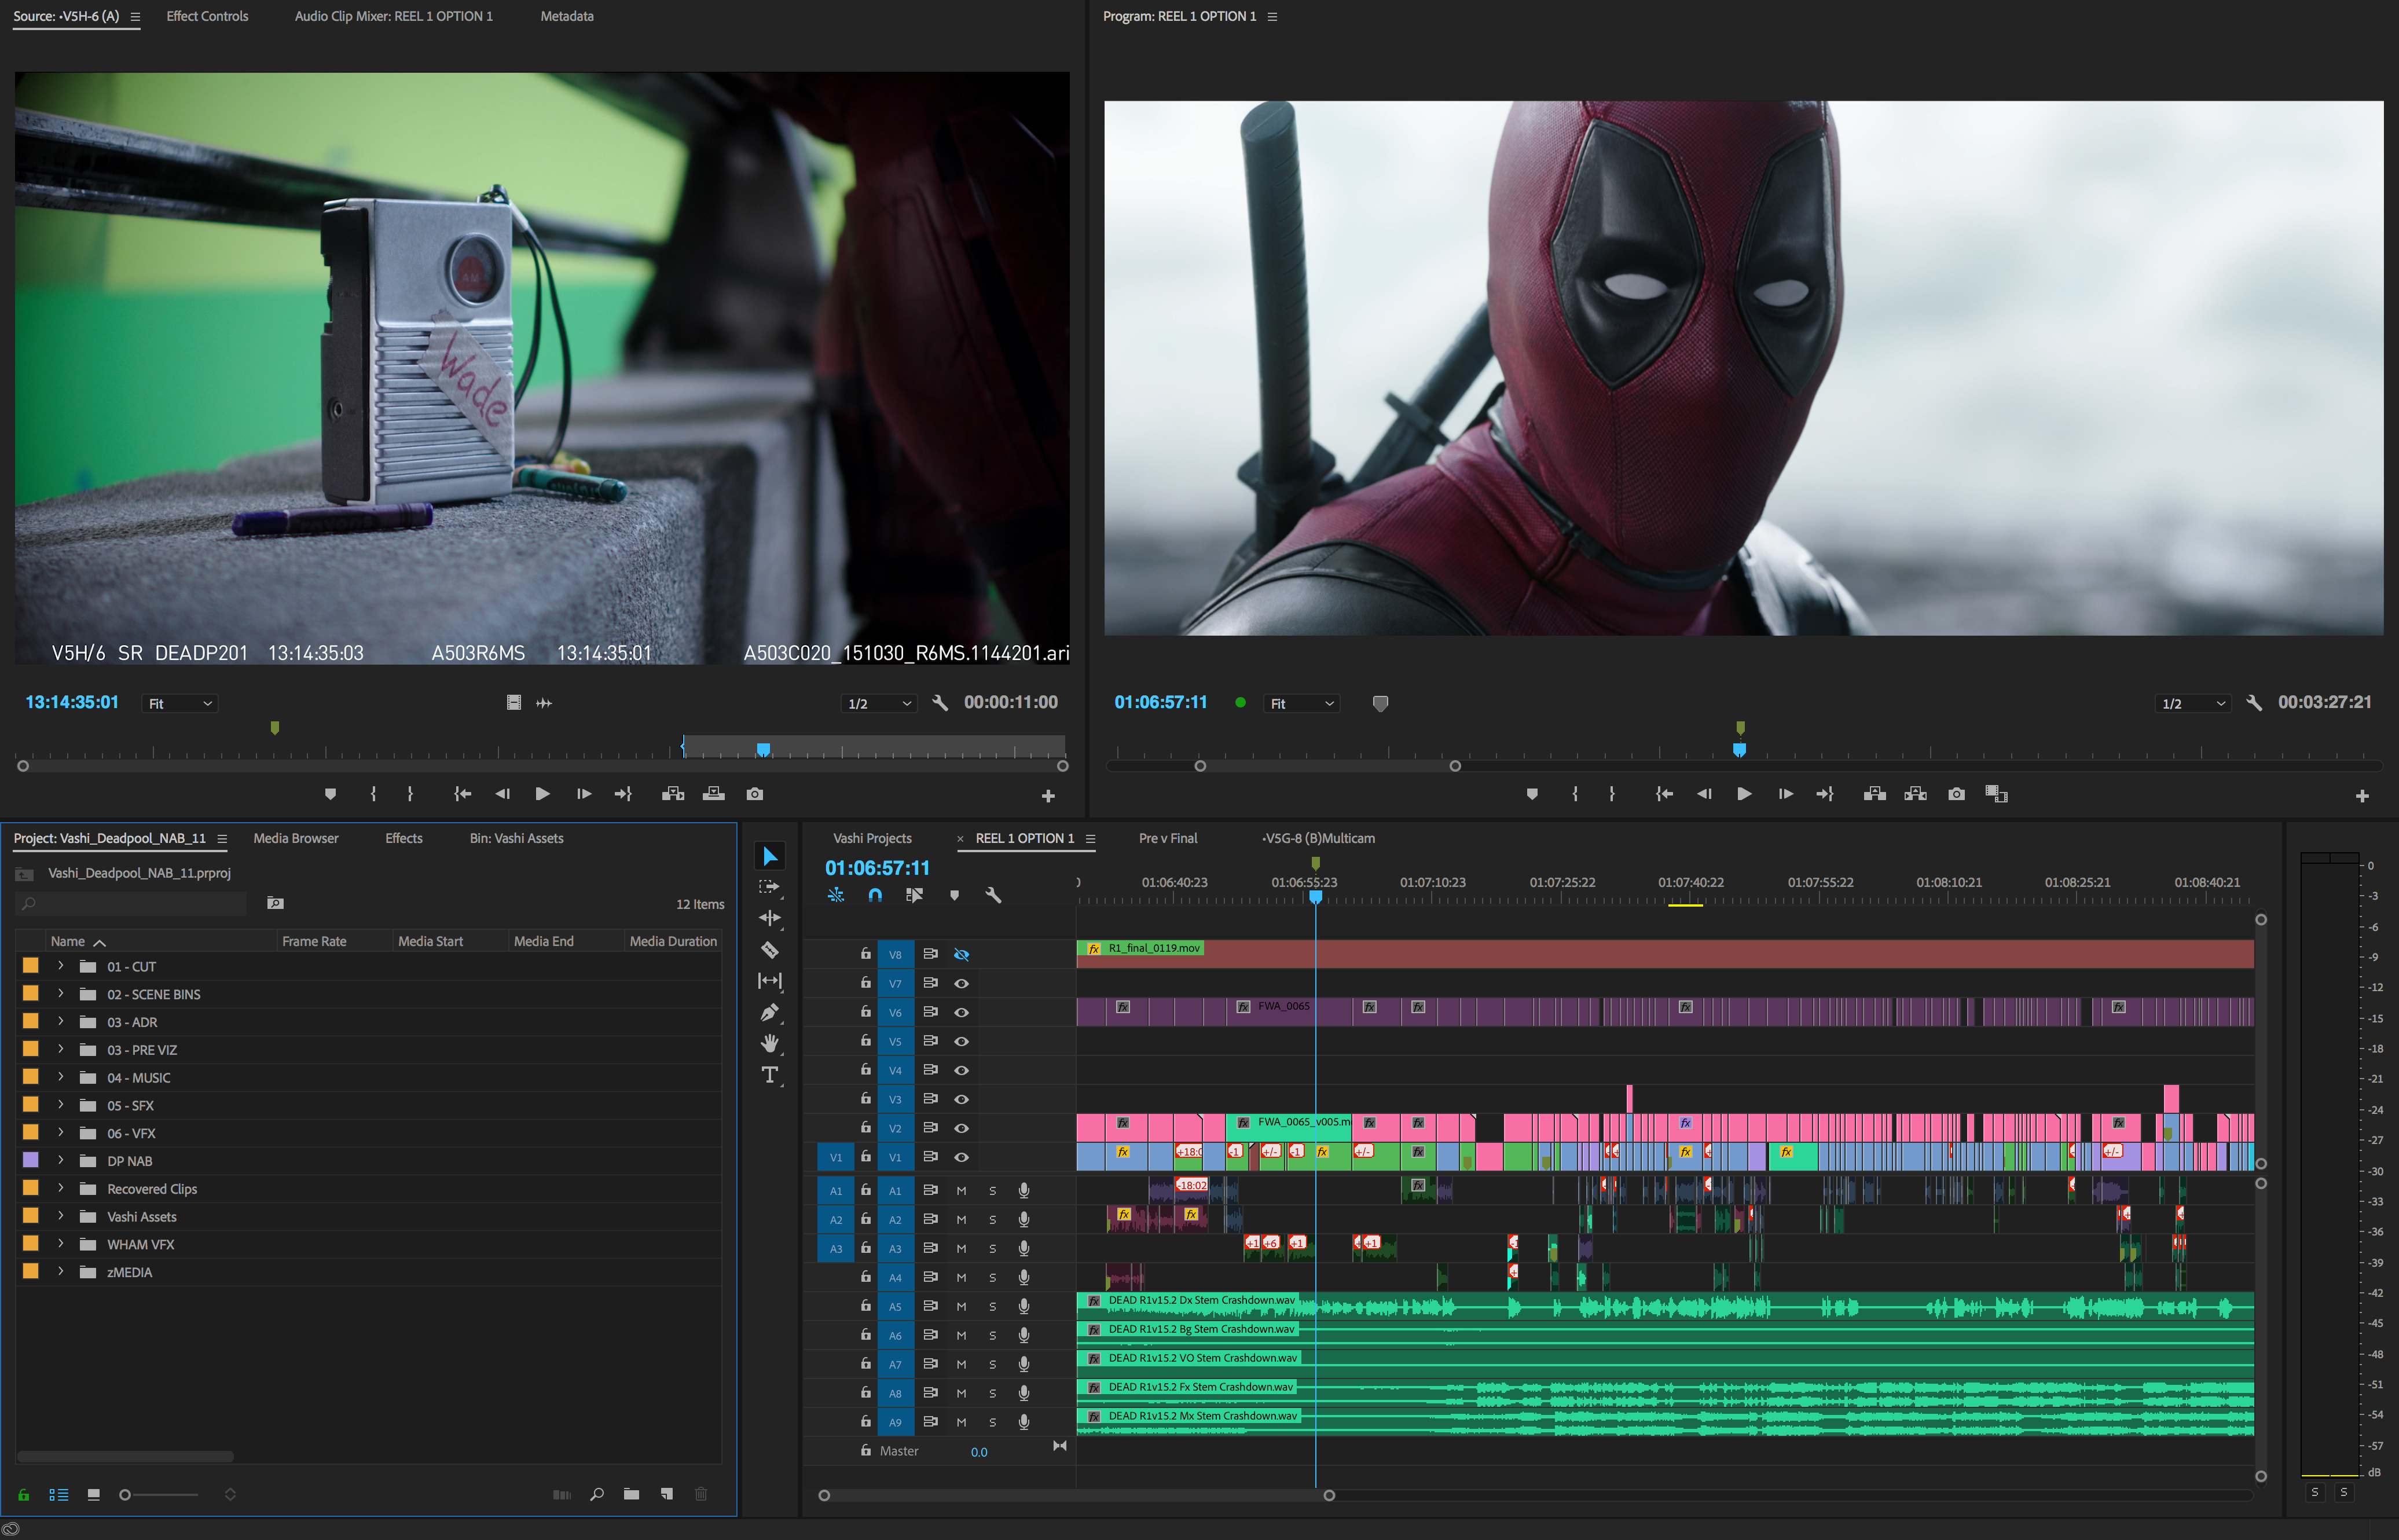Screen dimensions: 2399x1540
Task: Open Program monitor 1/2 resolution dropdown
Action: [x=2193, y=703]
